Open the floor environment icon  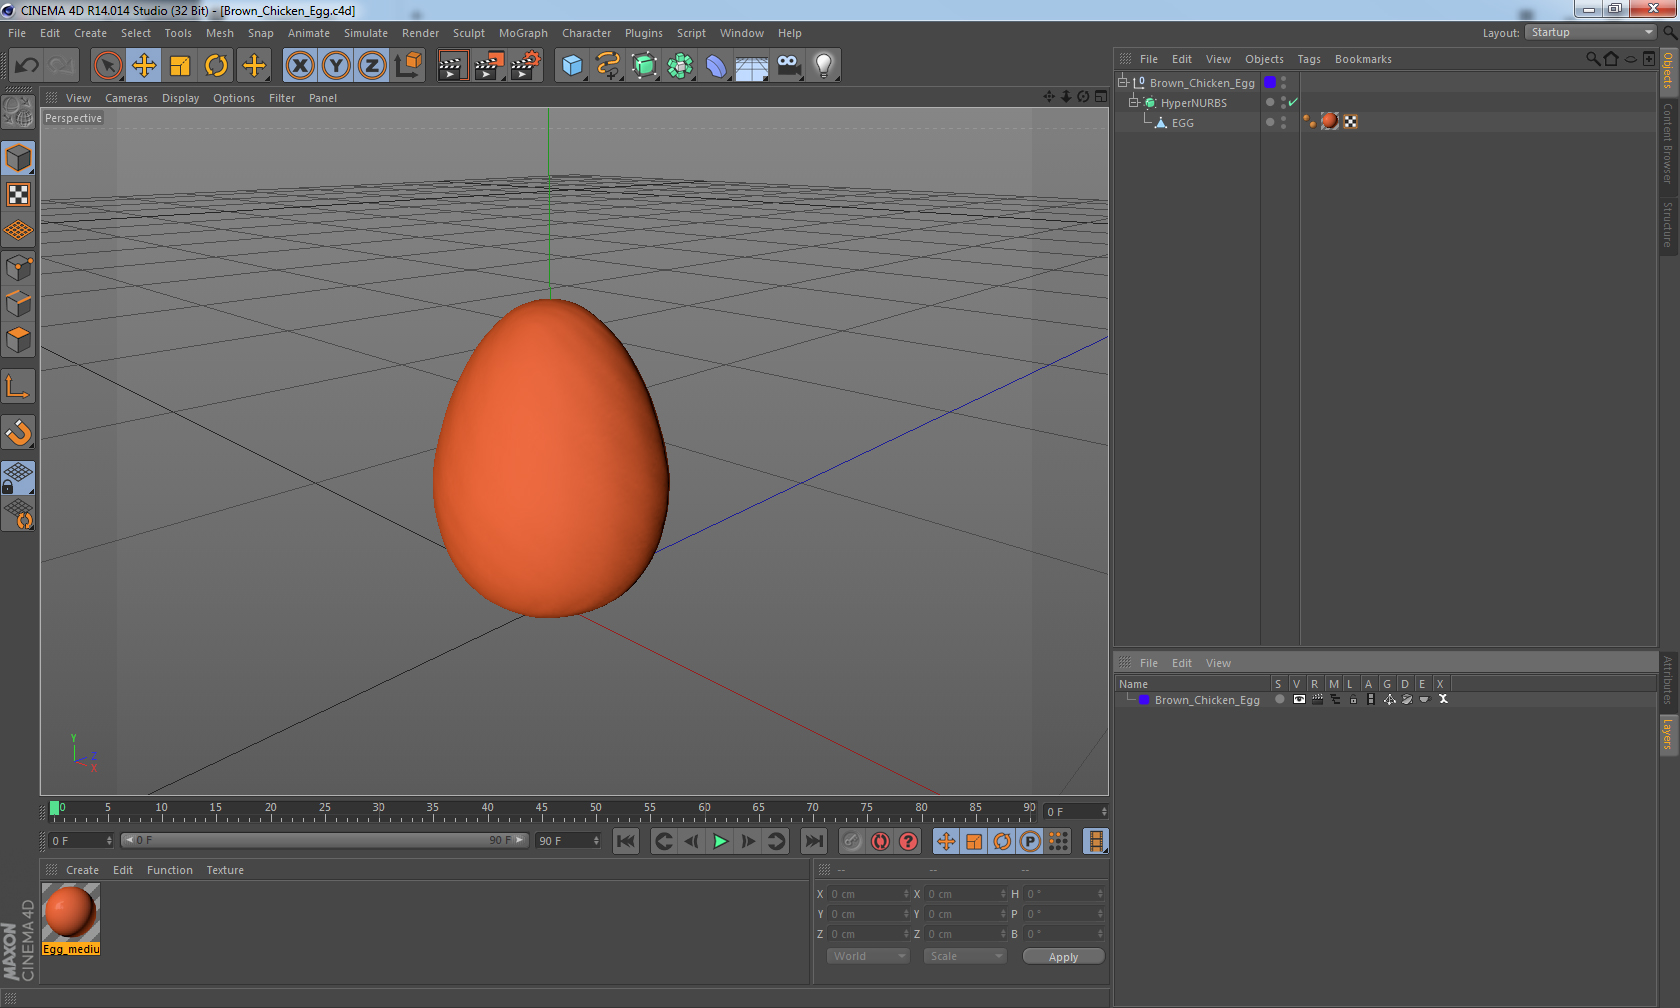(x=752, y=66)
